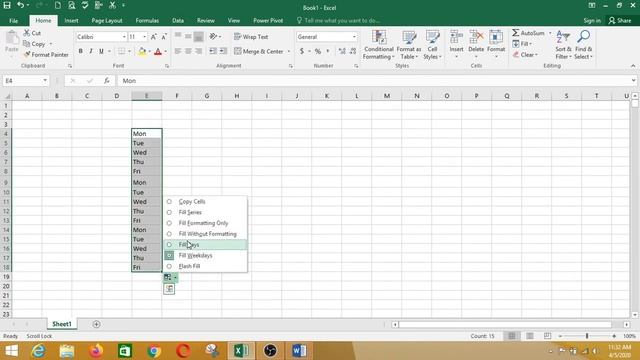Click the Fill Color bucket icon
Screen dimensions: 640x360
coord(142,51)
